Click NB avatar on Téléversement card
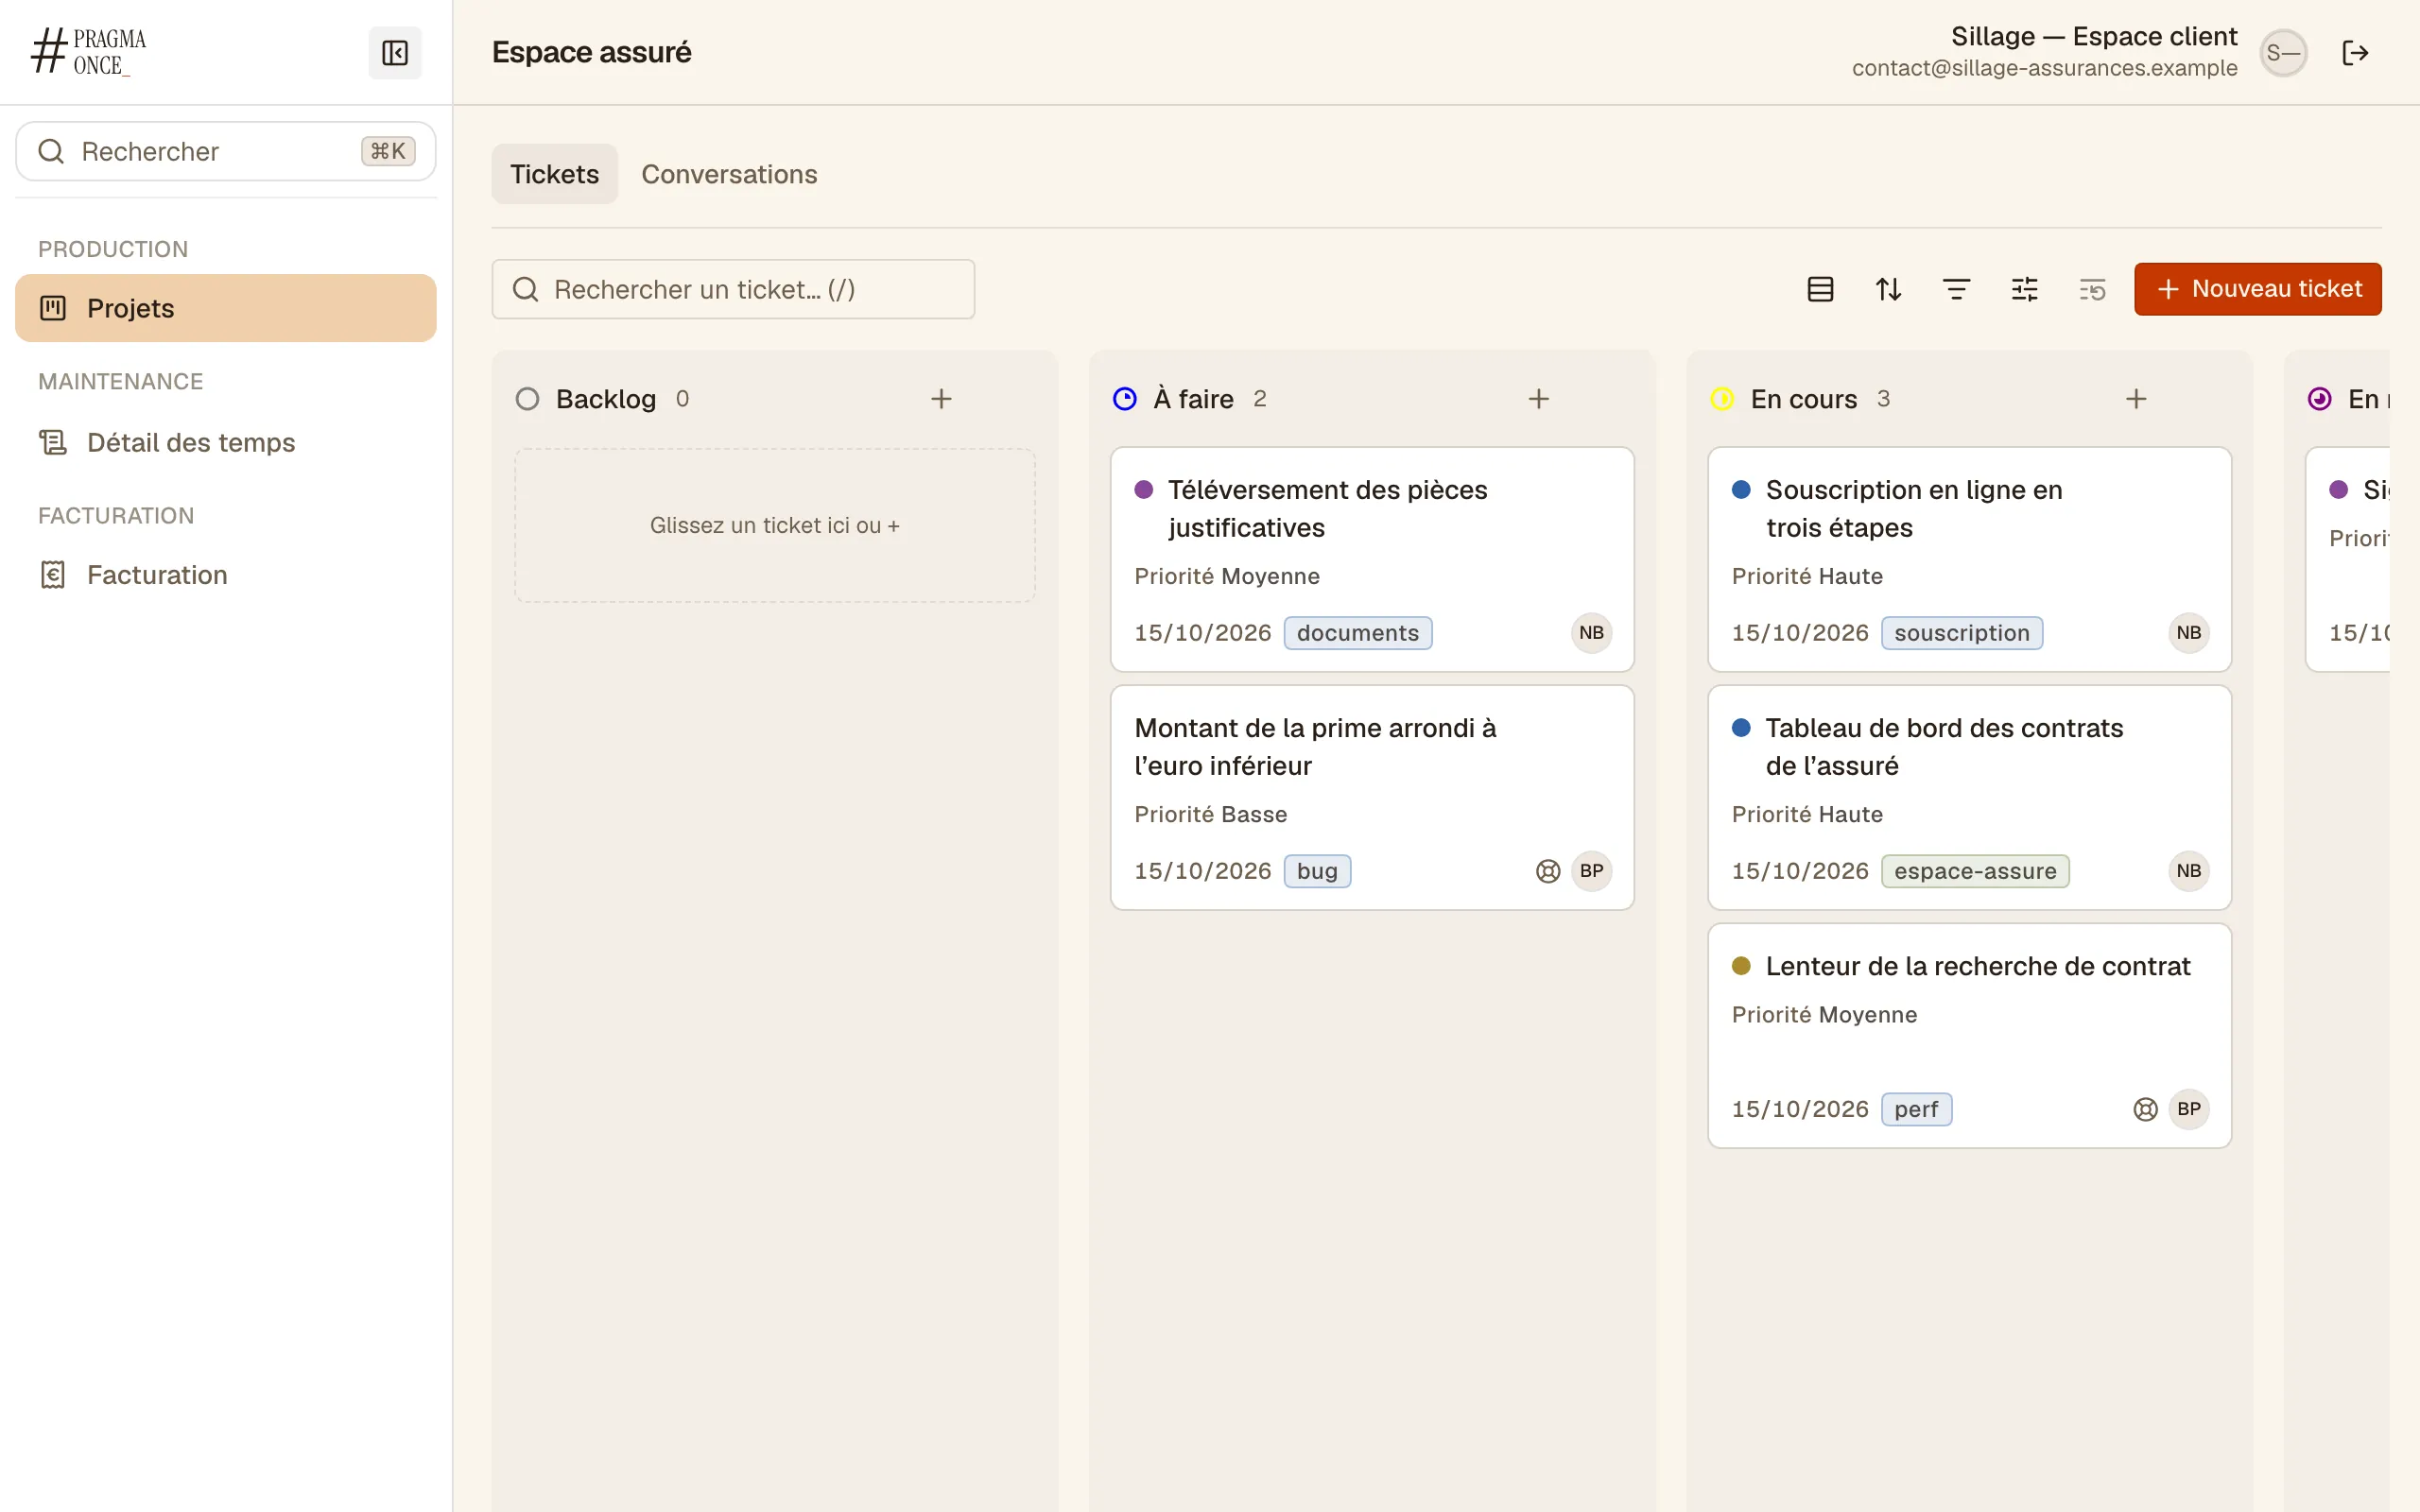This screenshot has height=1512, width=2420. [1591, 633]
